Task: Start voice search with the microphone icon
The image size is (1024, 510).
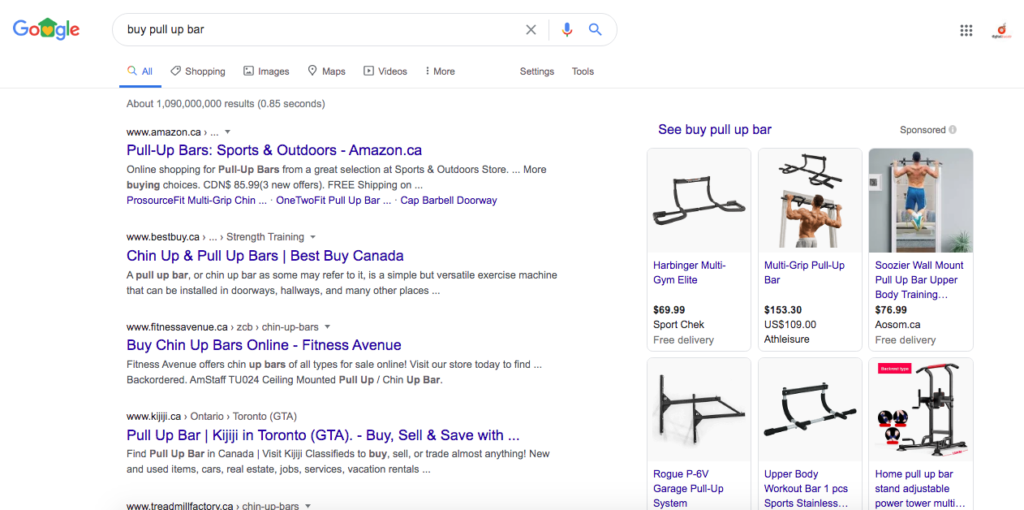Action: pyautogui.click(x=567, y=29)
